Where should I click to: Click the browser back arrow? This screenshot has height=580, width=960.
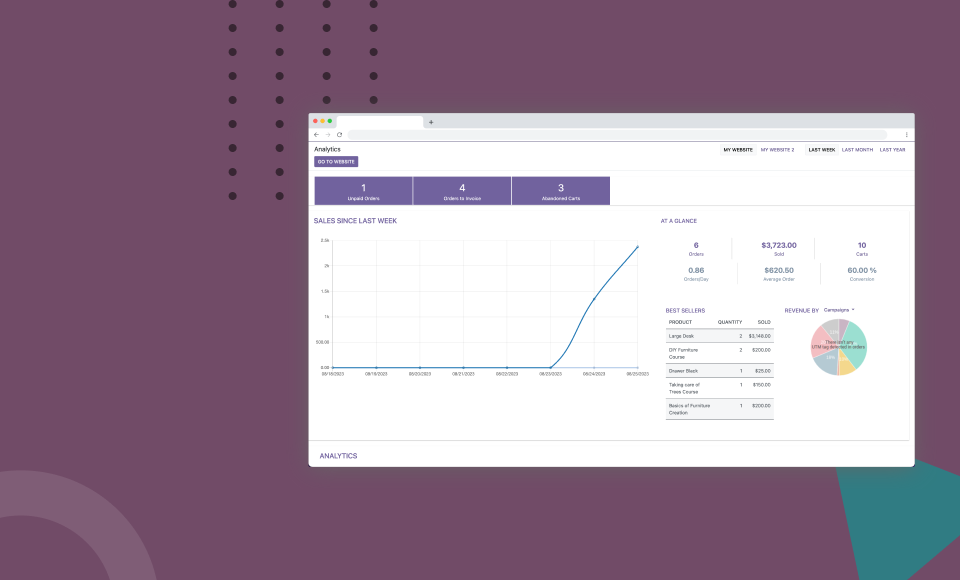pyautogui.click(x=317, y=134)
